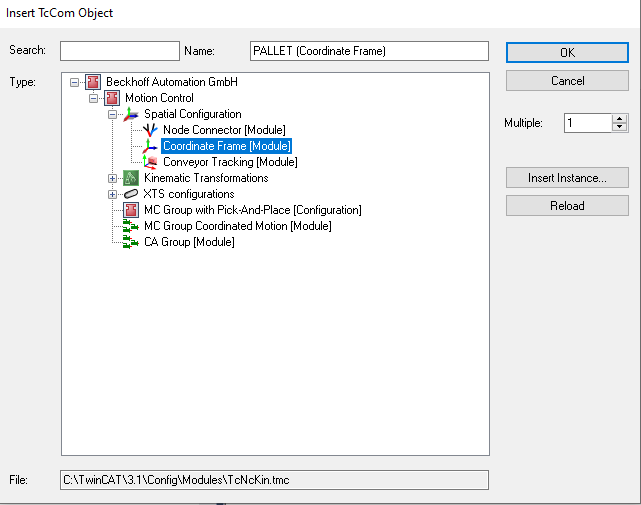Click the MC Group with Pick-And-Place icon

pyautogui.click(x=131, y=210)
